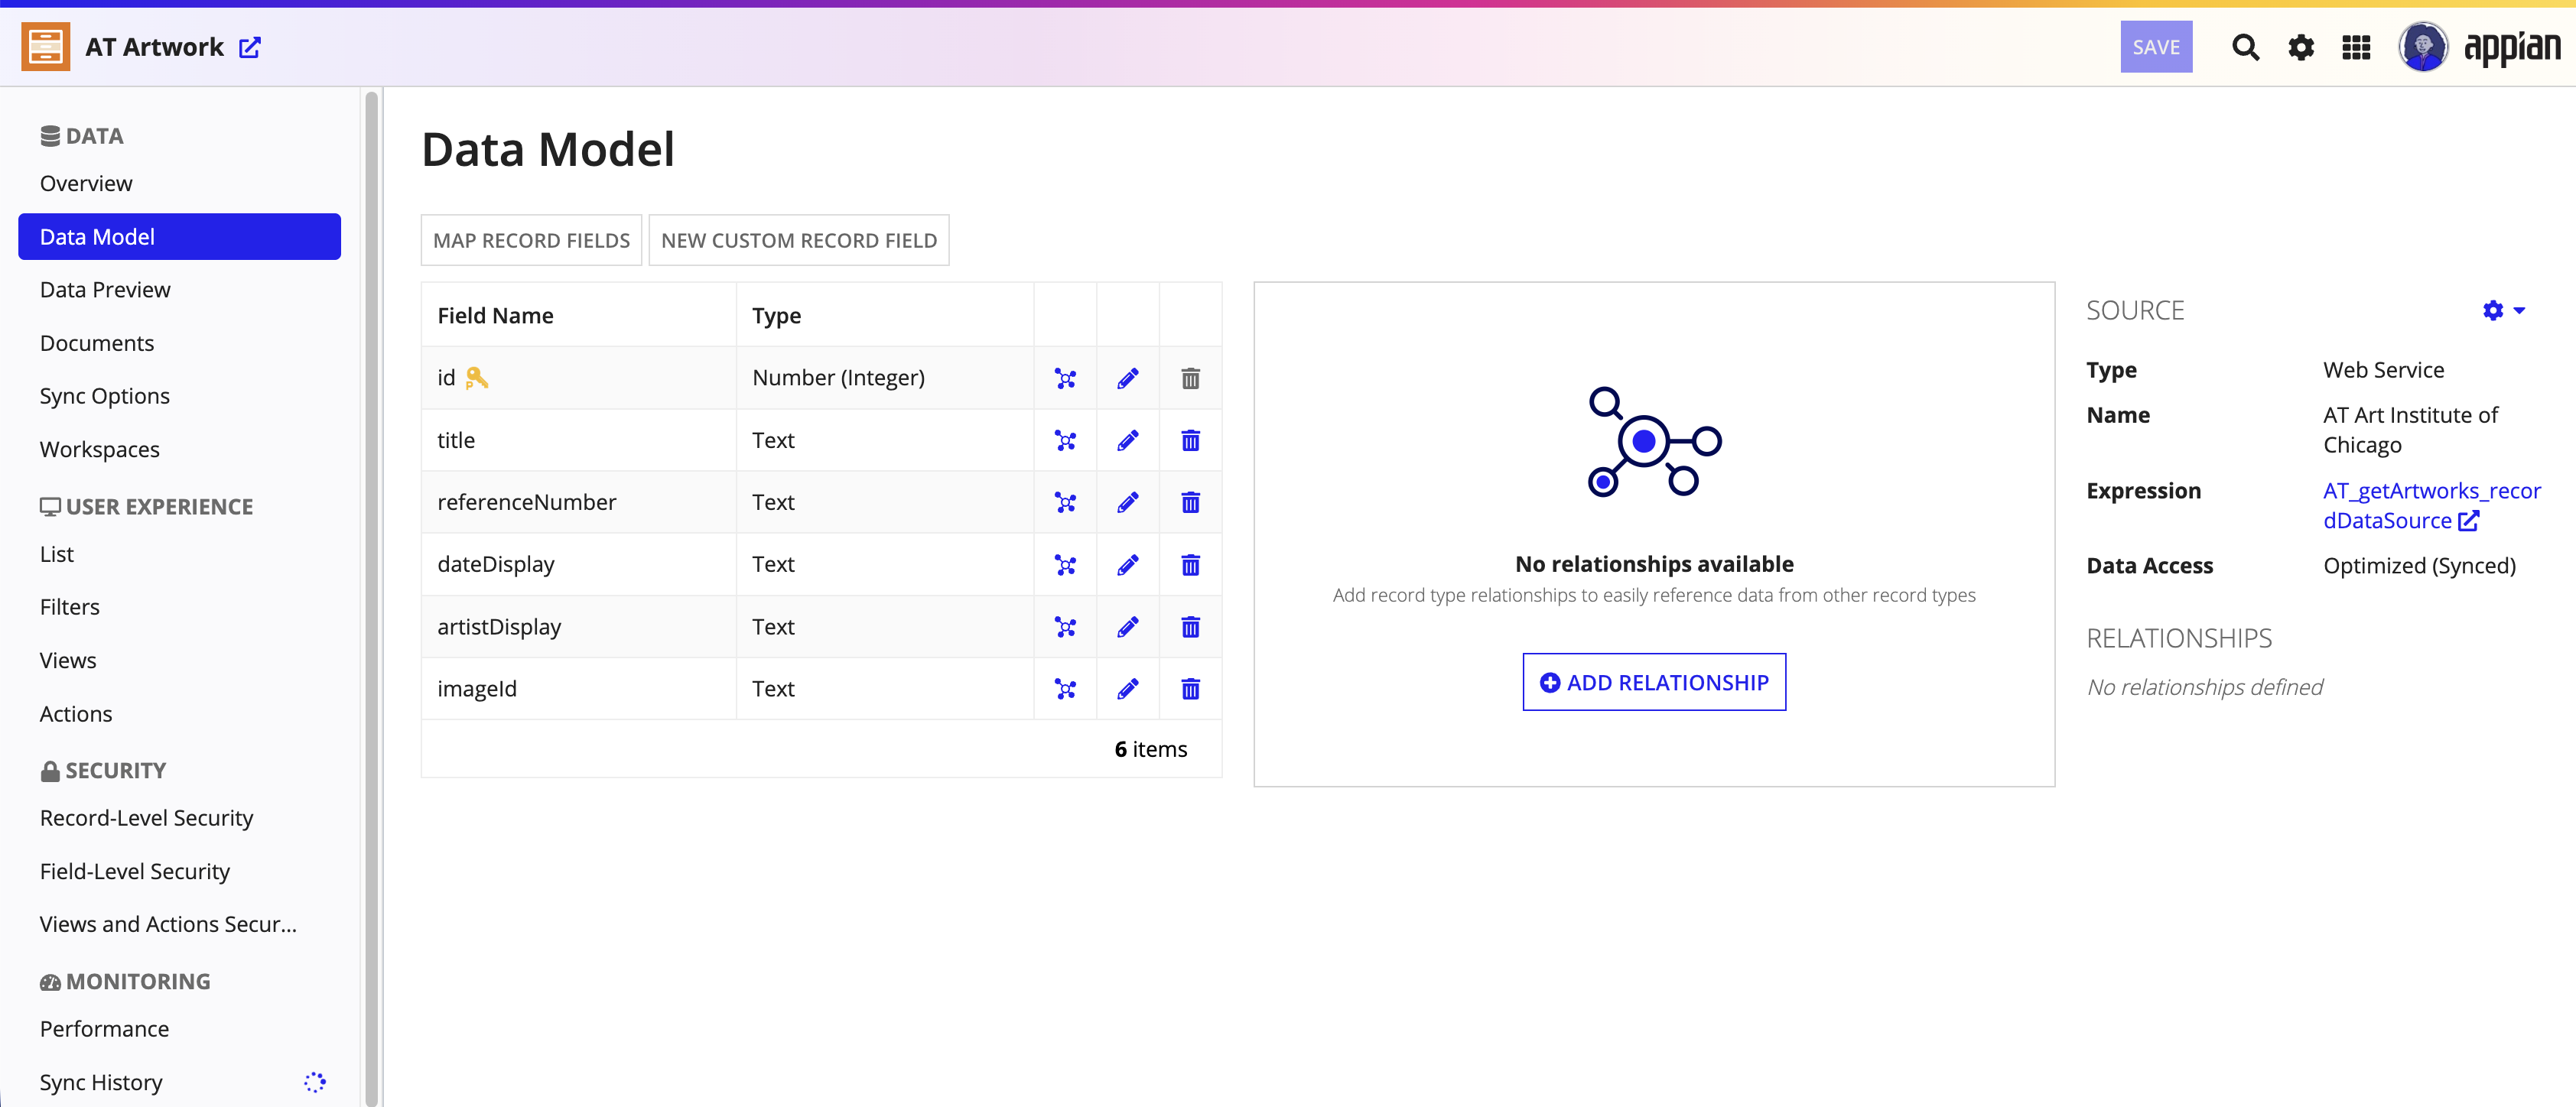Open AT Artwork in new window icon
2576x1107 pixels.
[250, 47]
